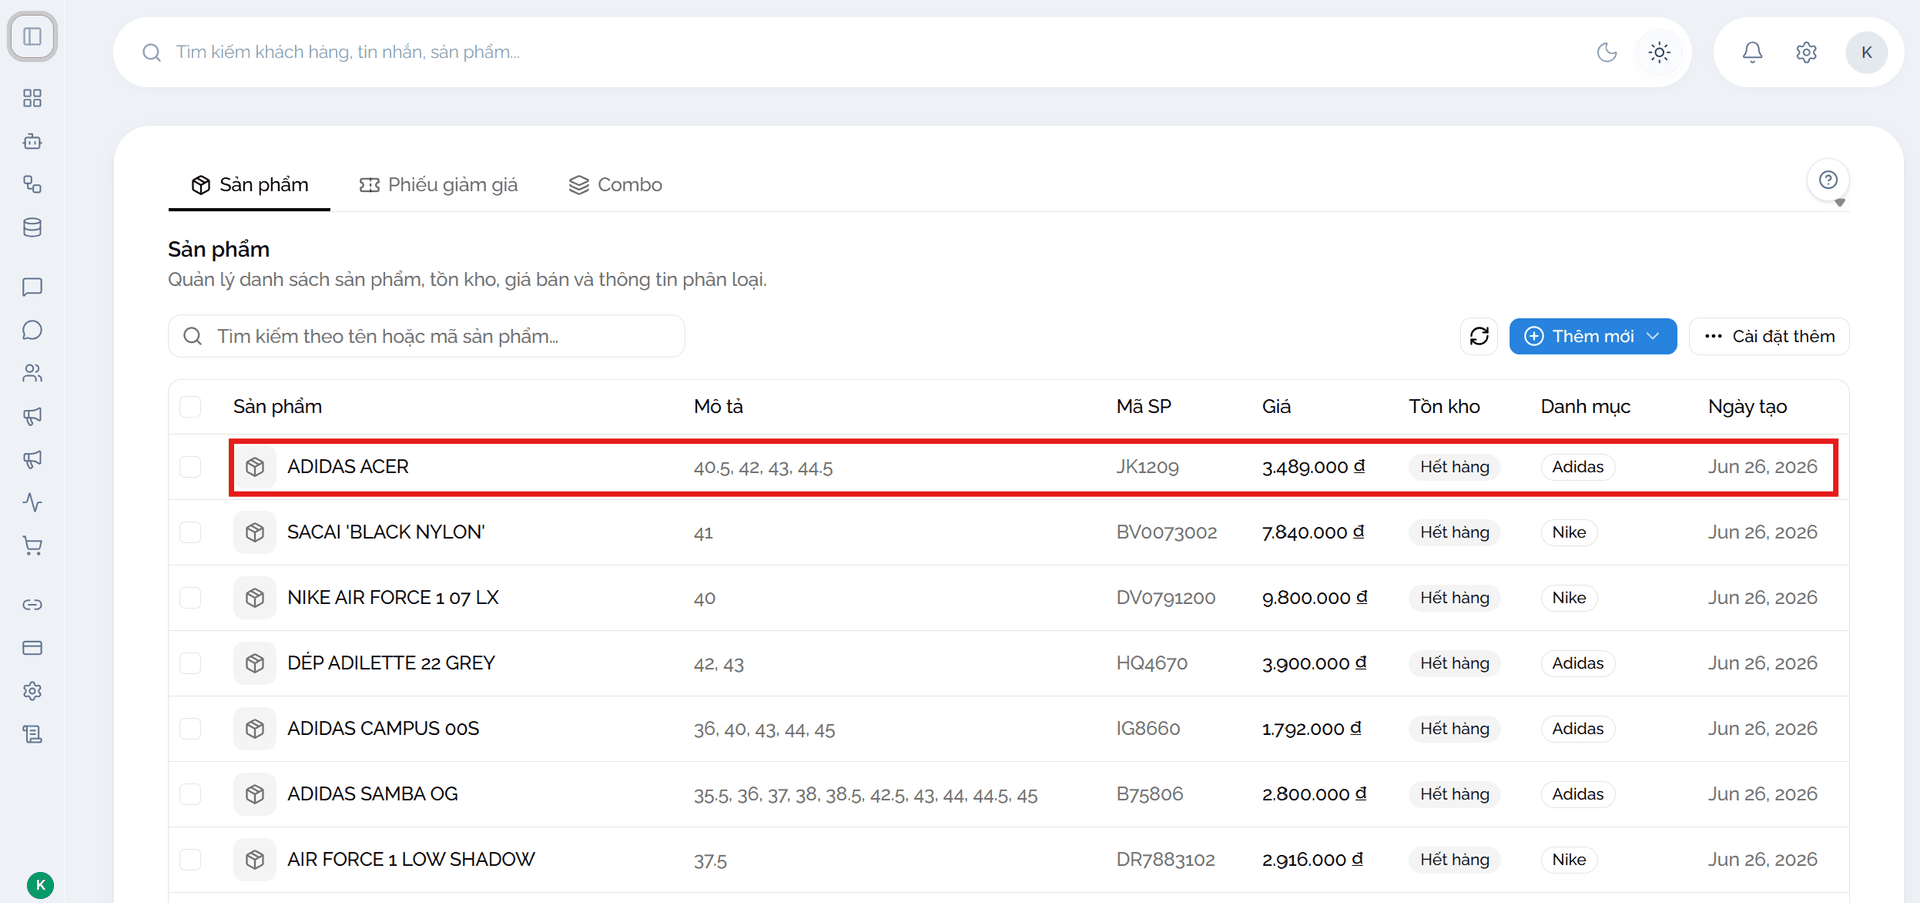Focus the product name or code search box
This screenshot has height=903, width=1920.
point(426,336)
